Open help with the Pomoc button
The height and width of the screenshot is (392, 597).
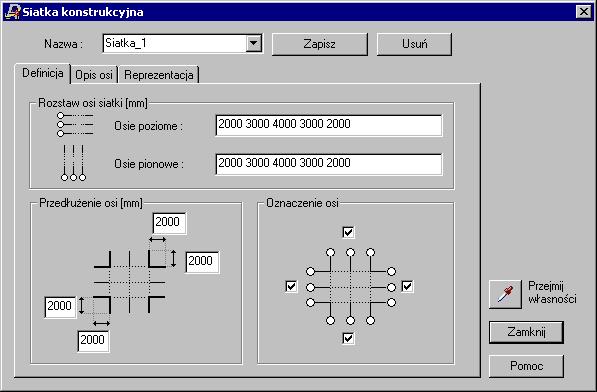click(526, 366)
